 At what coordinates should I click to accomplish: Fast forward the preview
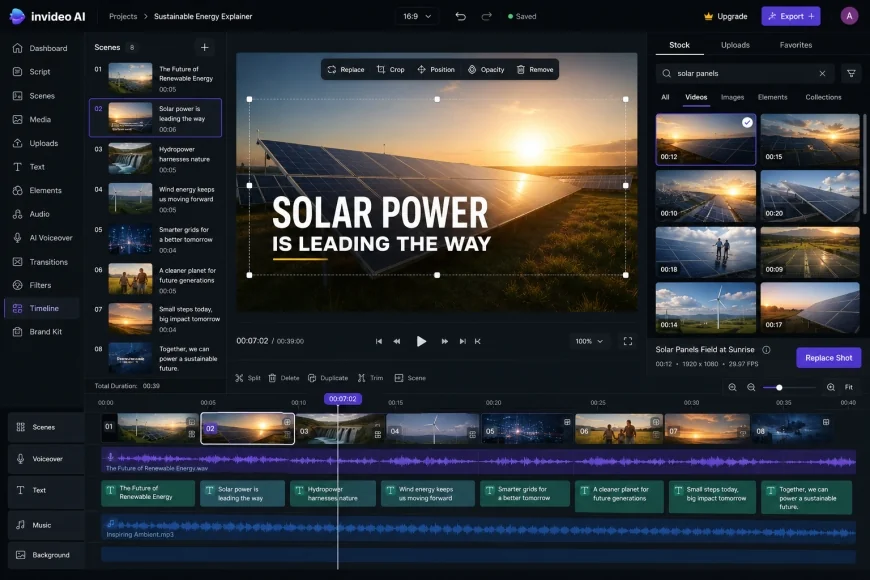(x=444, y=341)
